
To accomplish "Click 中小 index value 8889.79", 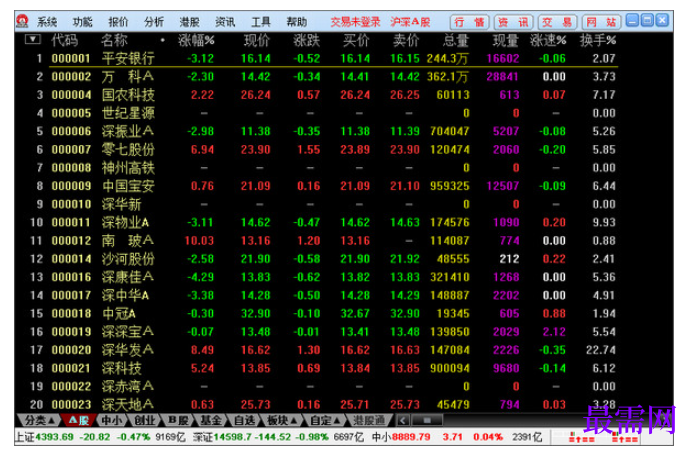I will click(410, 437).
